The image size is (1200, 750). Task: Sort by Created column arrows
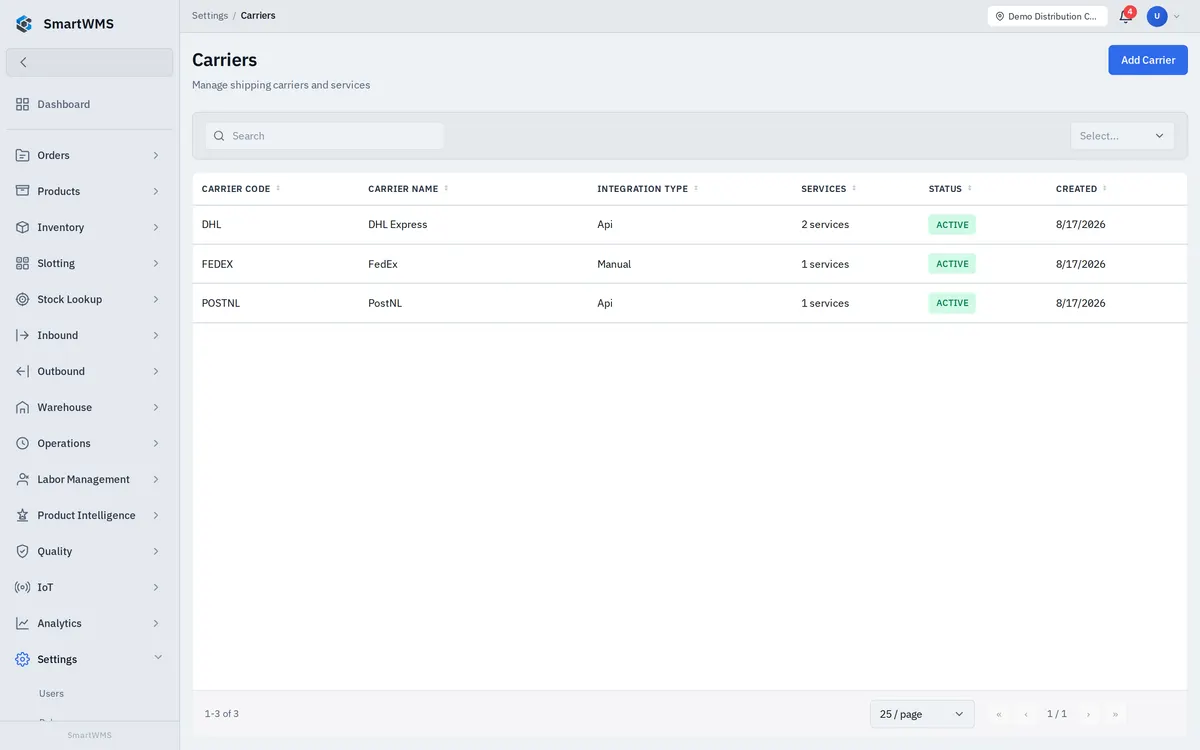pos(1105,188)
